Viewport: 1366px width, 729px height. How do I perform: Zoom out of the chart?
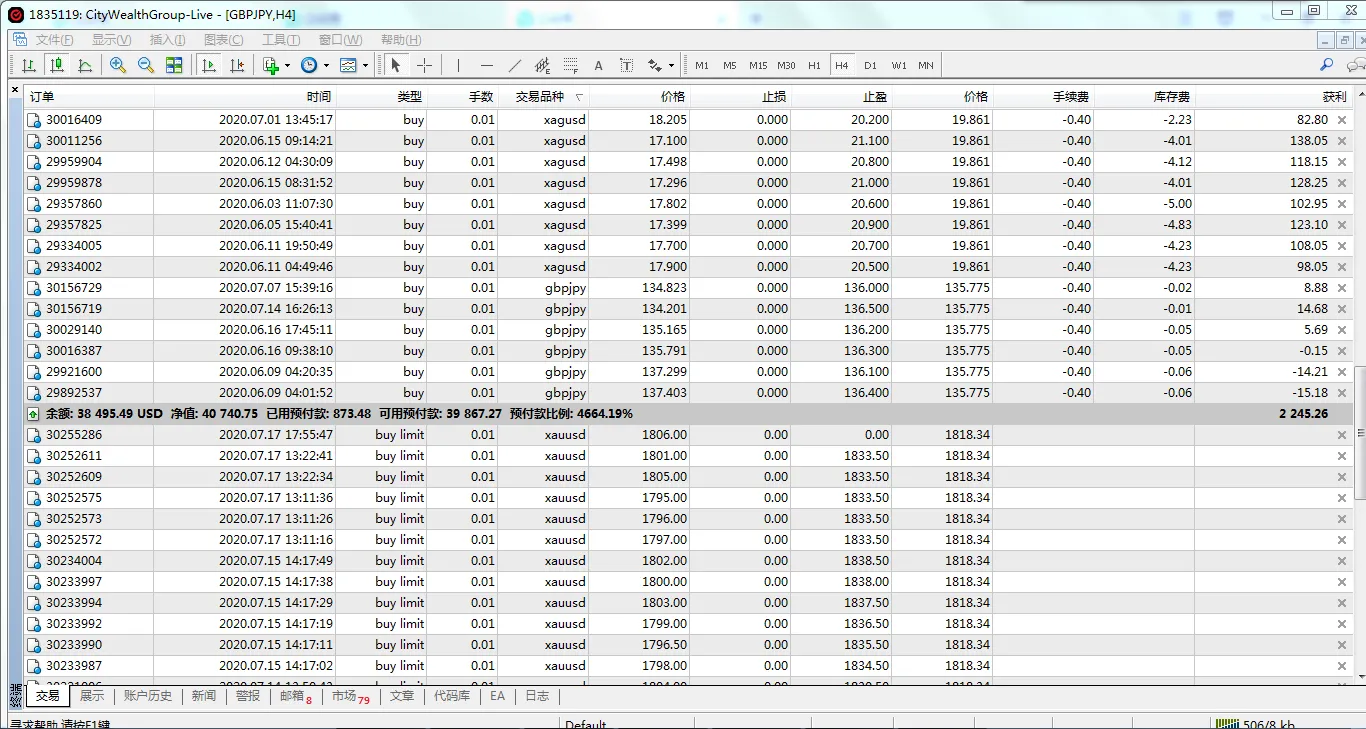pyautogui.click(x=146, y=65)
